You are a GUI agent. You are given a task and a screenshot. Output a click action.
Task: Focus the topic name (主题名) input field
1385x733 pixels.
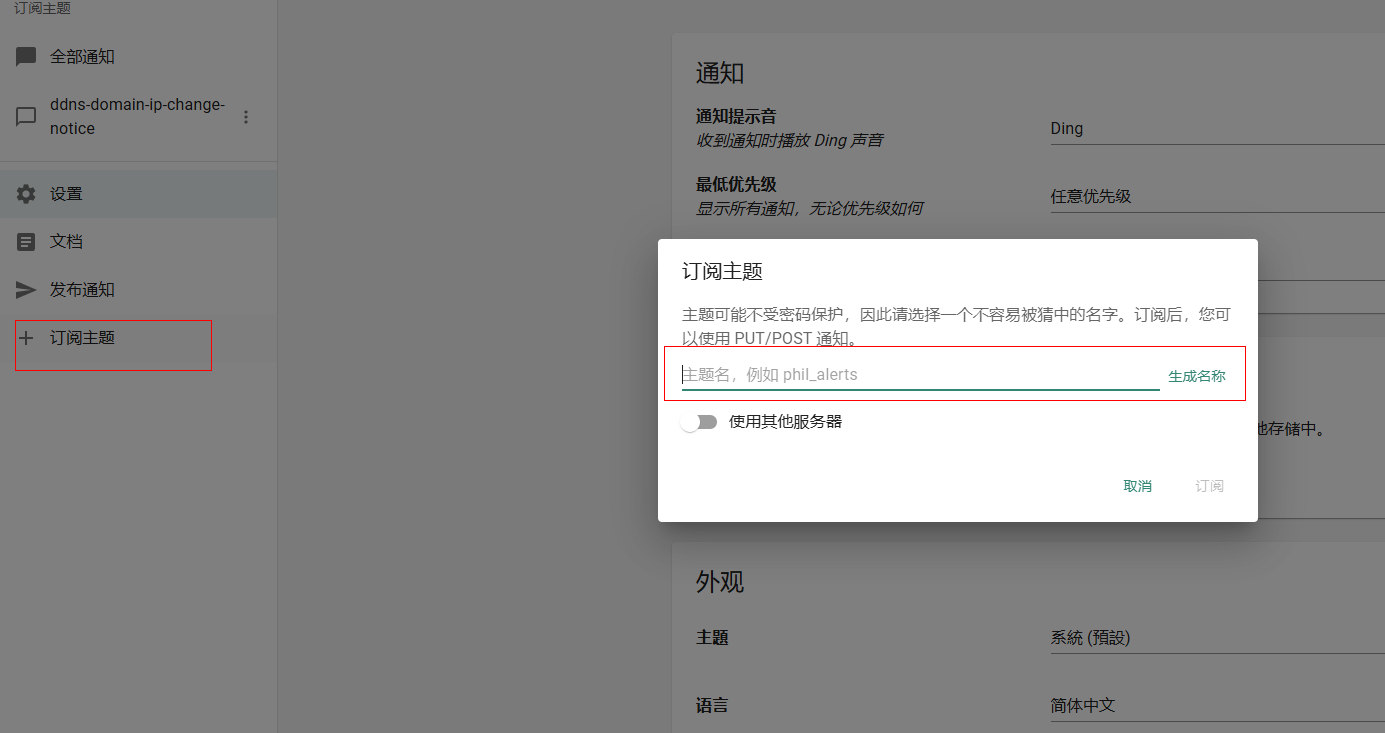[x=918, y=375]
